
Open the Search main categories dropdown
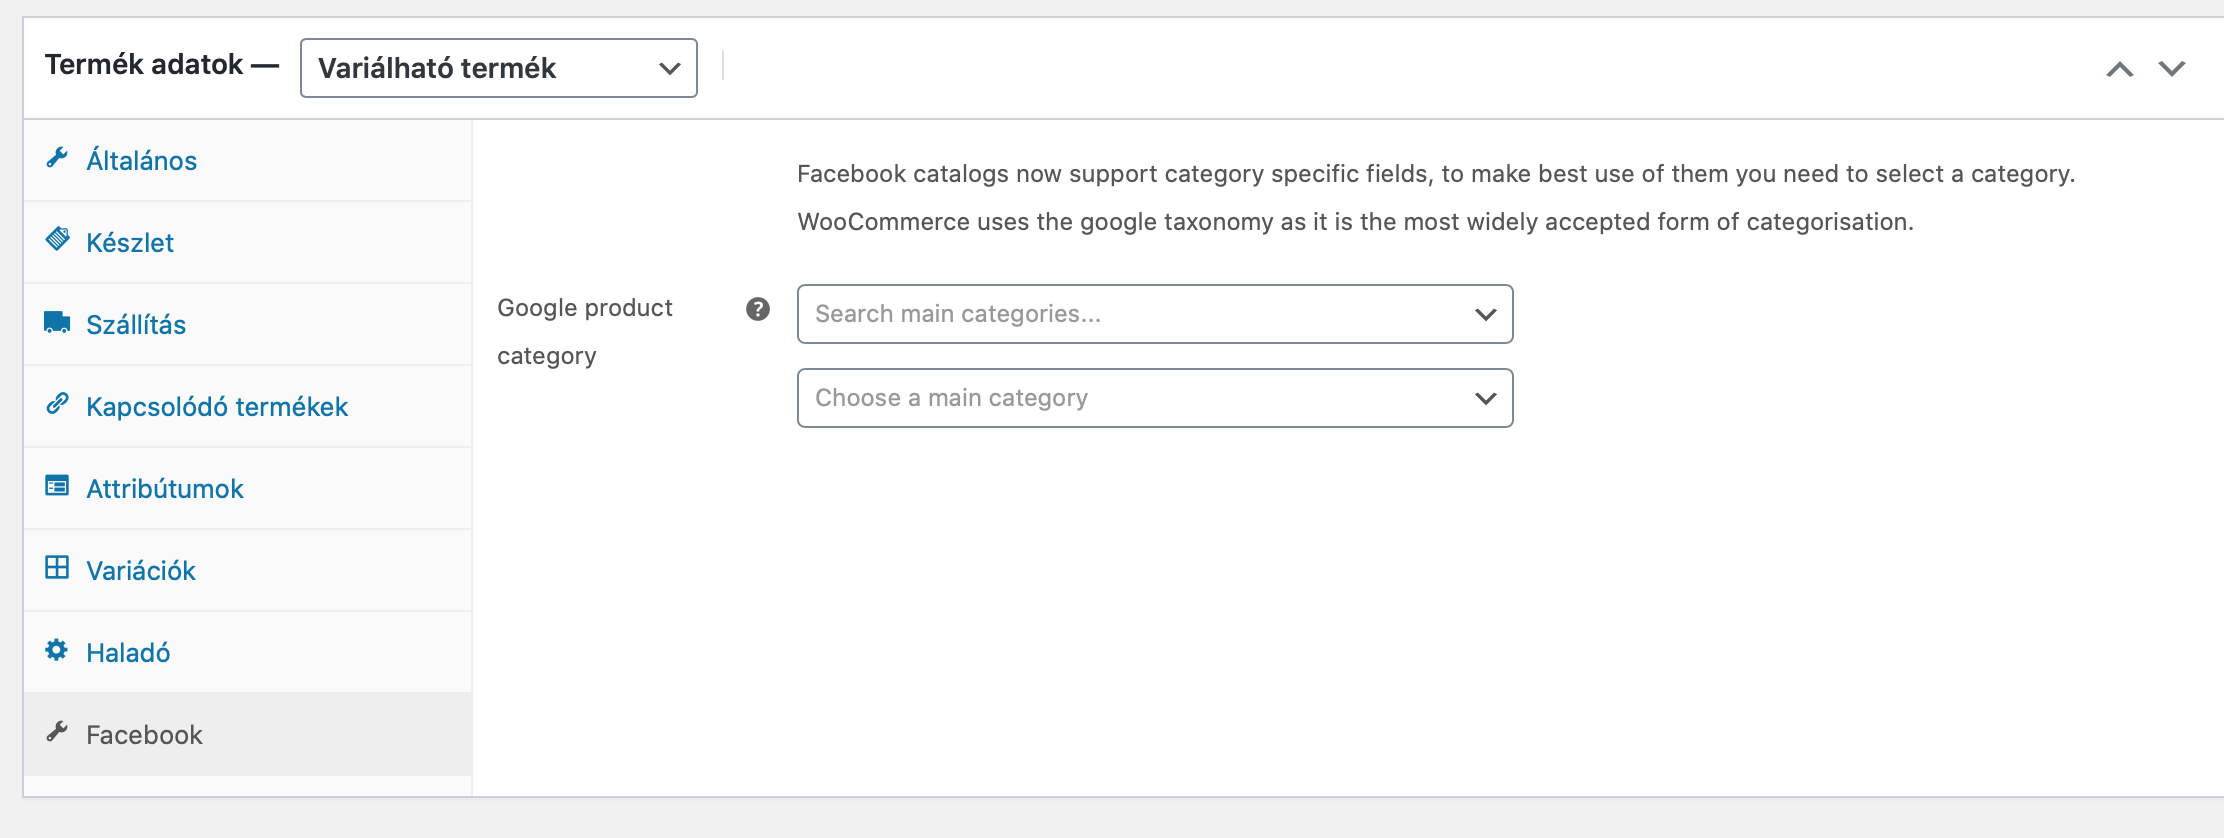tap(1154, 314)
